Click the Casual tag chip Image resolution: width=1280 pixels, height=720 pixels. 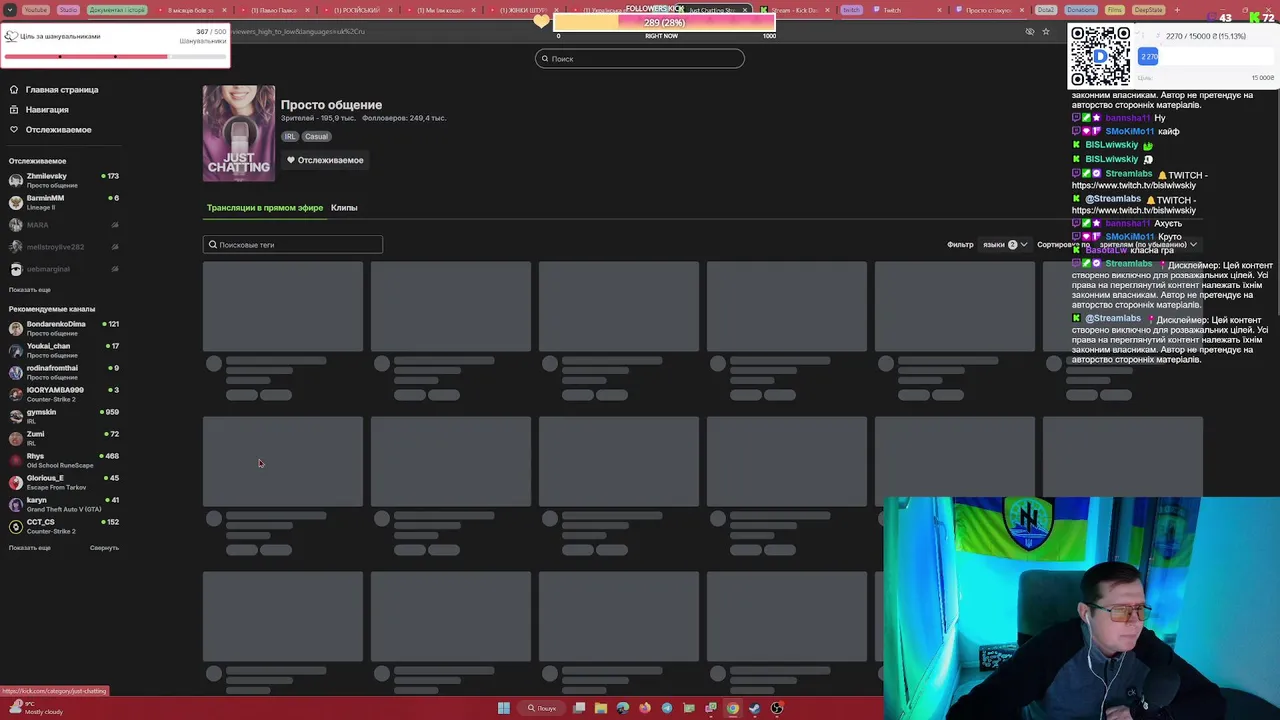[x=316, y=137]
